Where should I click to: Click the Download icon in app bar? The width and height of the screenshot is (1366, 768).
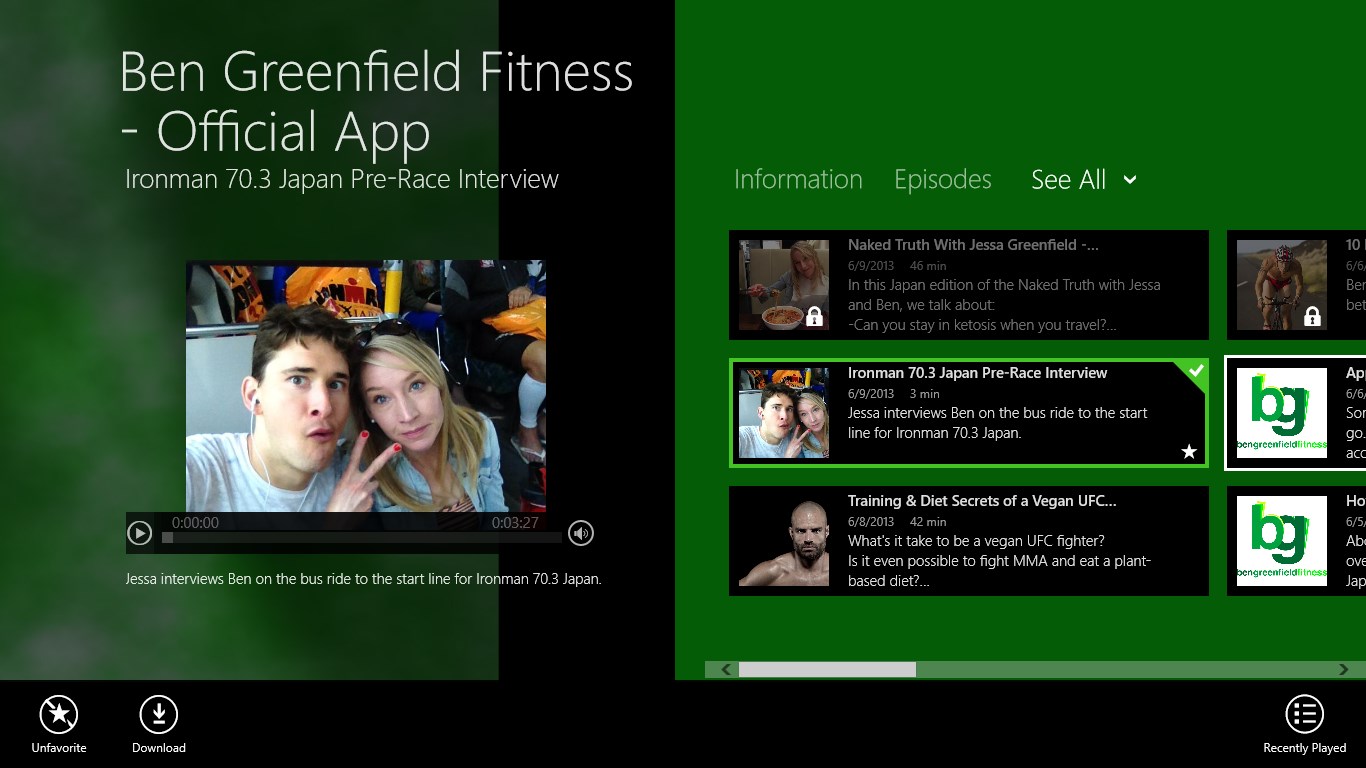(158, 714)
